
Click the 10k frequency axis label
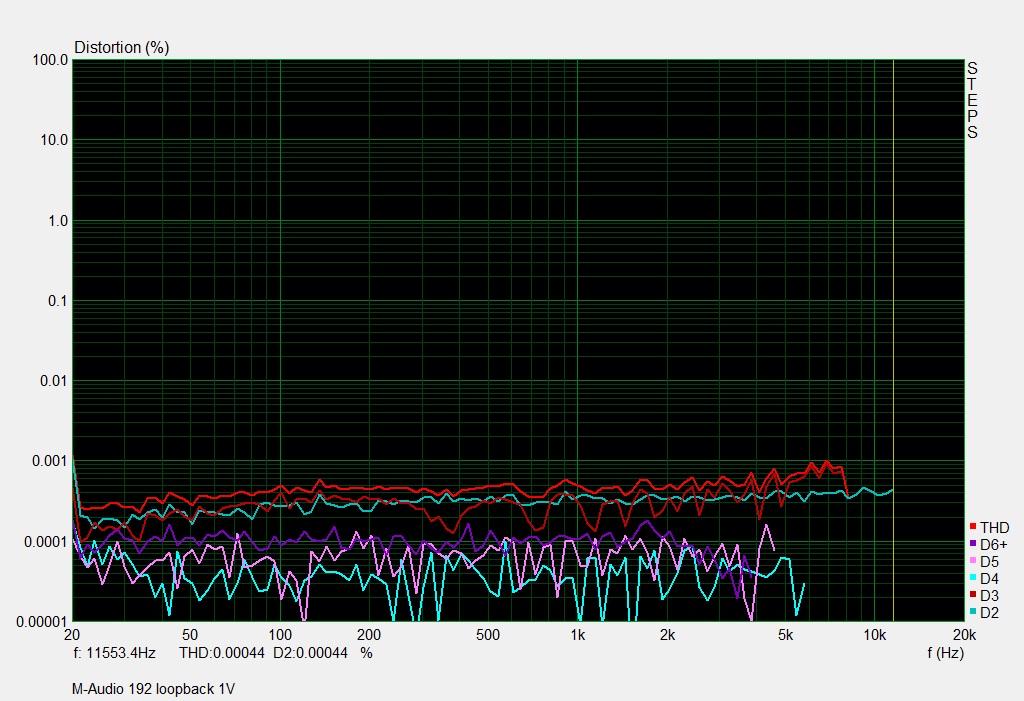click(874, 635)
